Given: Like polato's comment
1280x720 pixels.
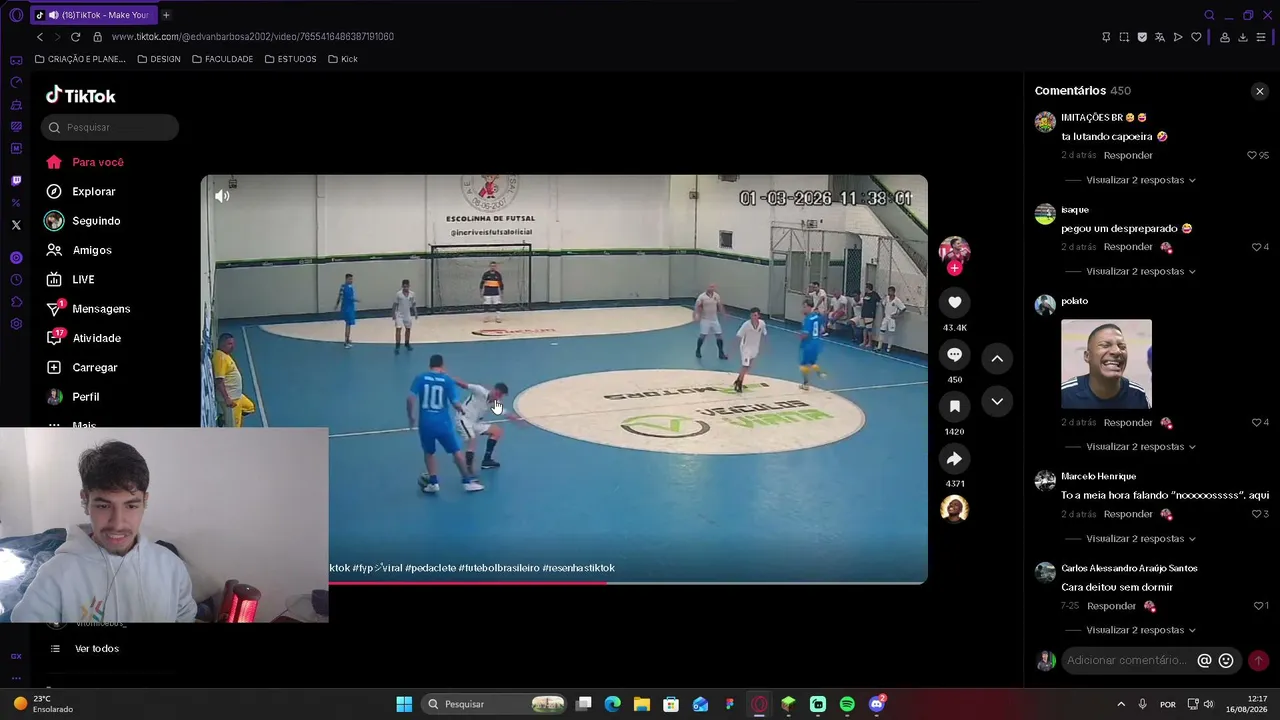Looking at the screenshot, I should [x=1257, y=422].
